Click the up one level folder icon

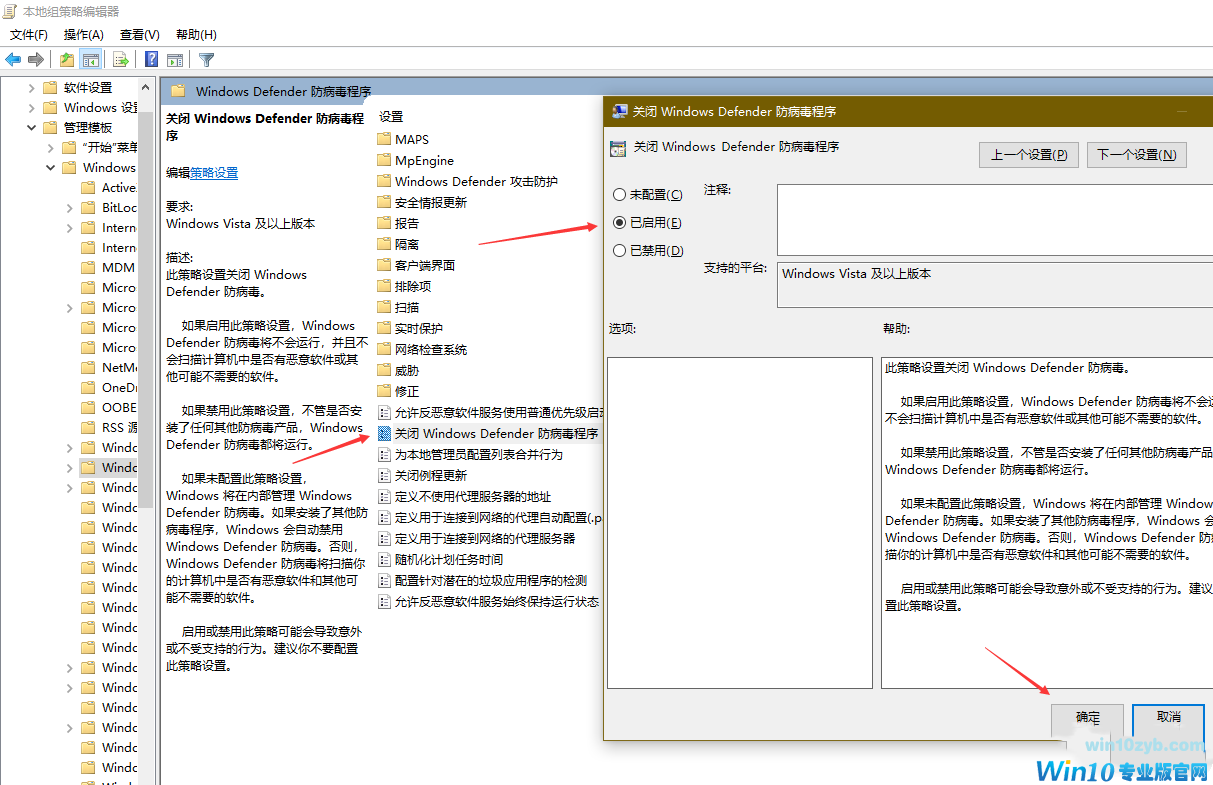click(66, 59)
